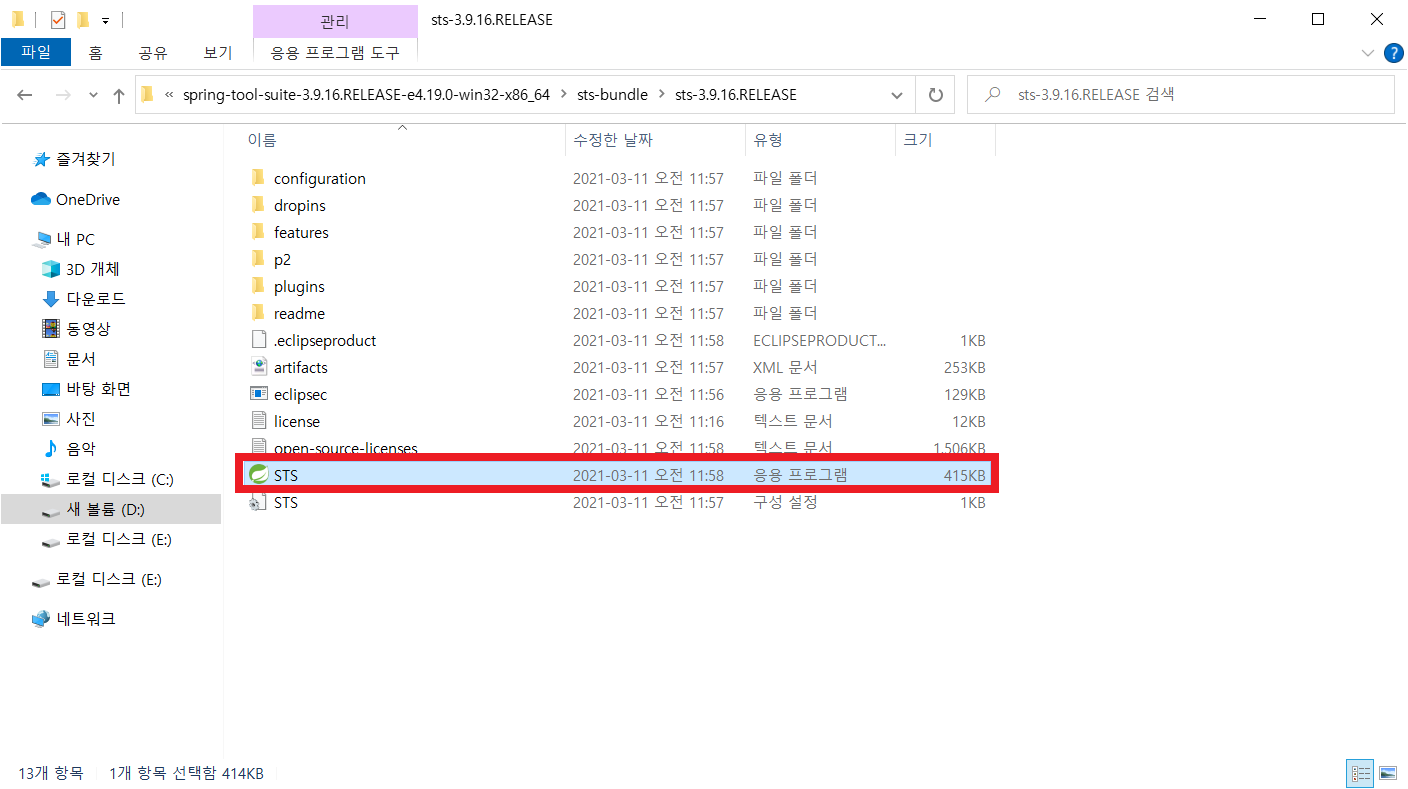This screenshot has width=1408, height=789.
Task: Select the open-source-licenses file name
Action: [x=346, y=448]
